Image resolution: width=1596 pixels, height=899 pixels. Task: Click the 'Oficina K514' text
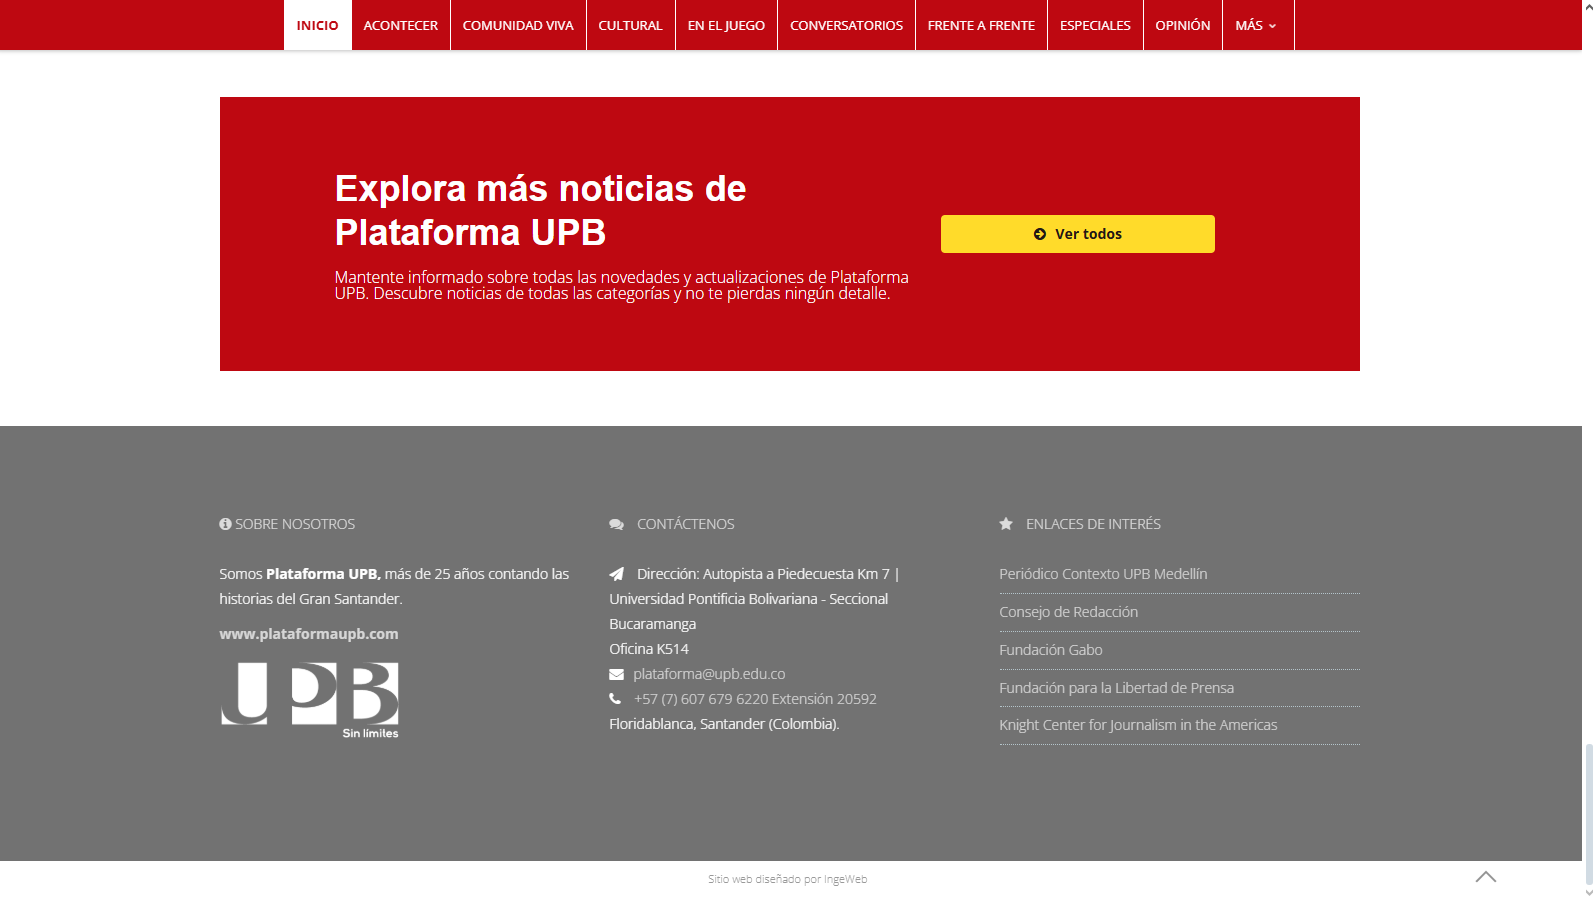coord(649,649)
